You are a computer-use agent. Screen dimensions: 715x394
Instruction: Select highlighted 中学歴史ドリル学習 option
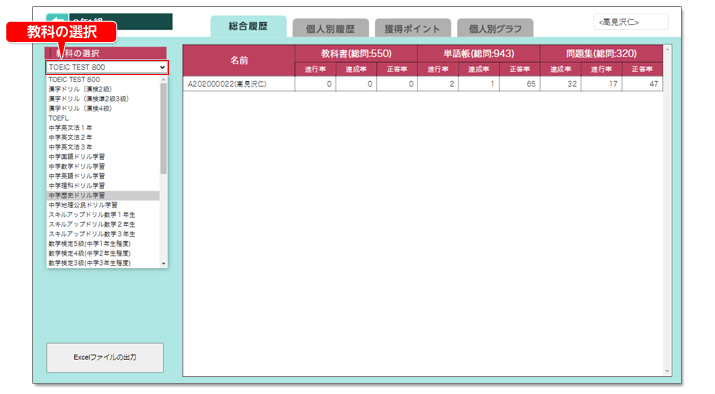[x=104, y=195]
